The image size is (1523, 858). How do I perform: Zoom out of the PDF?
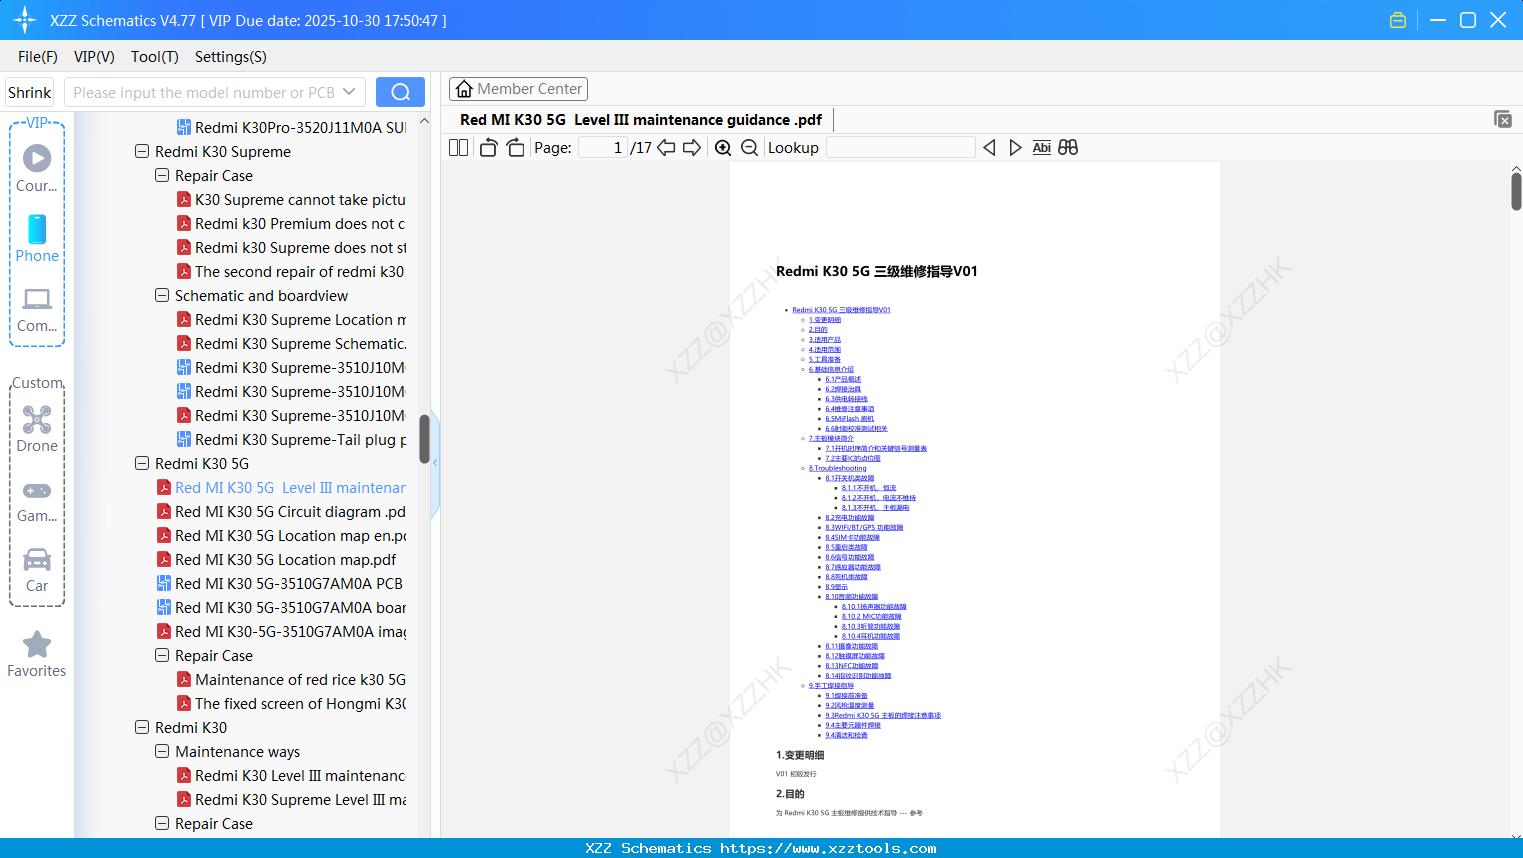[x=749, y=148]
